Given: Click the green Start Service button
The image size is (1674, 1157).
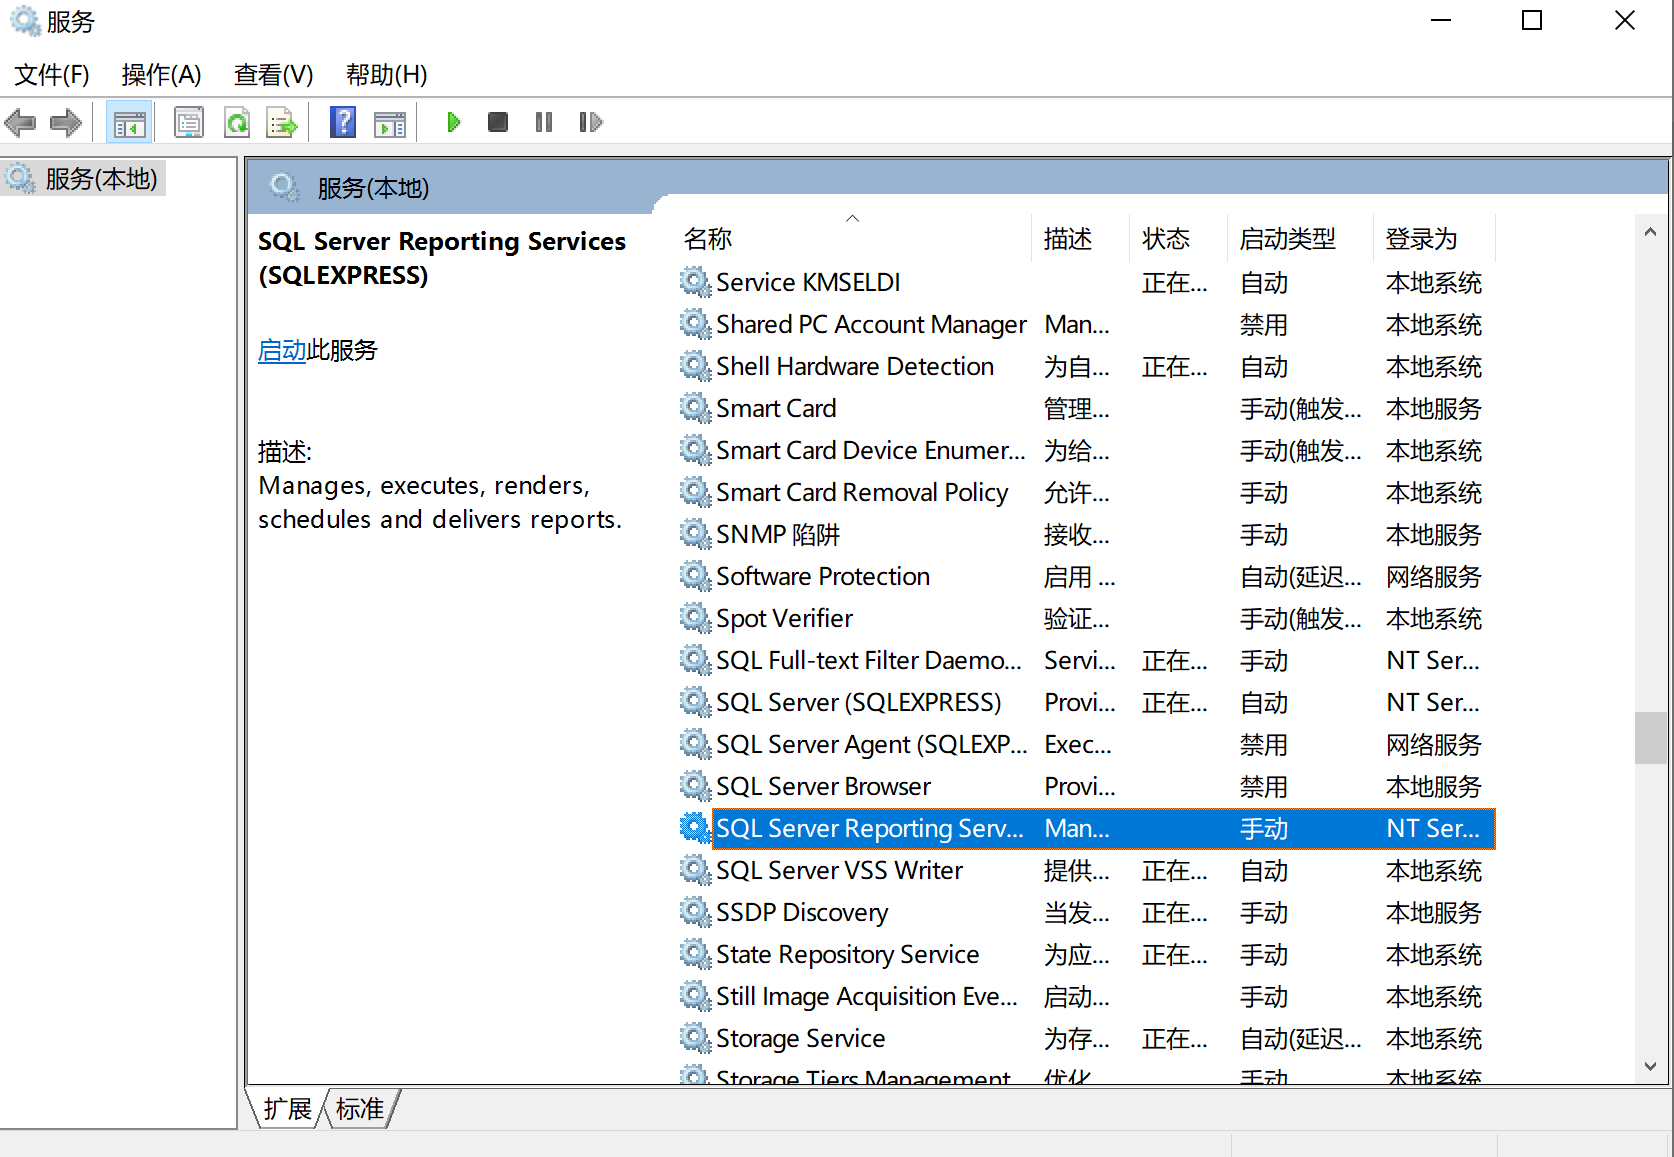Looking at the screenshot, I should tap(453, 122).
